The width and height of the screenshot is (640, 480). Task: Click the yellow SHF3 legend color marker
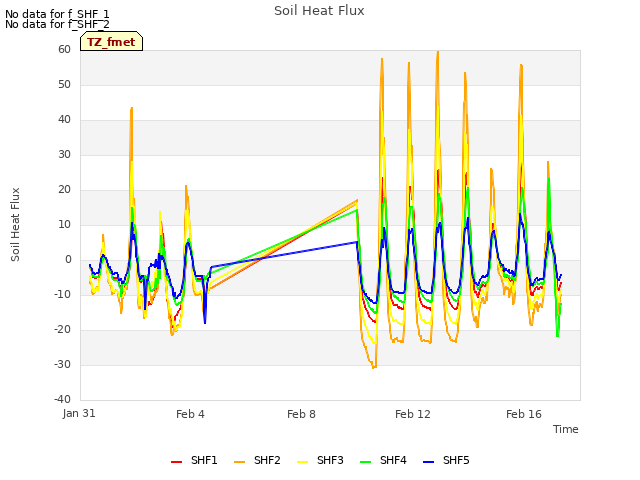pos(302,462)
